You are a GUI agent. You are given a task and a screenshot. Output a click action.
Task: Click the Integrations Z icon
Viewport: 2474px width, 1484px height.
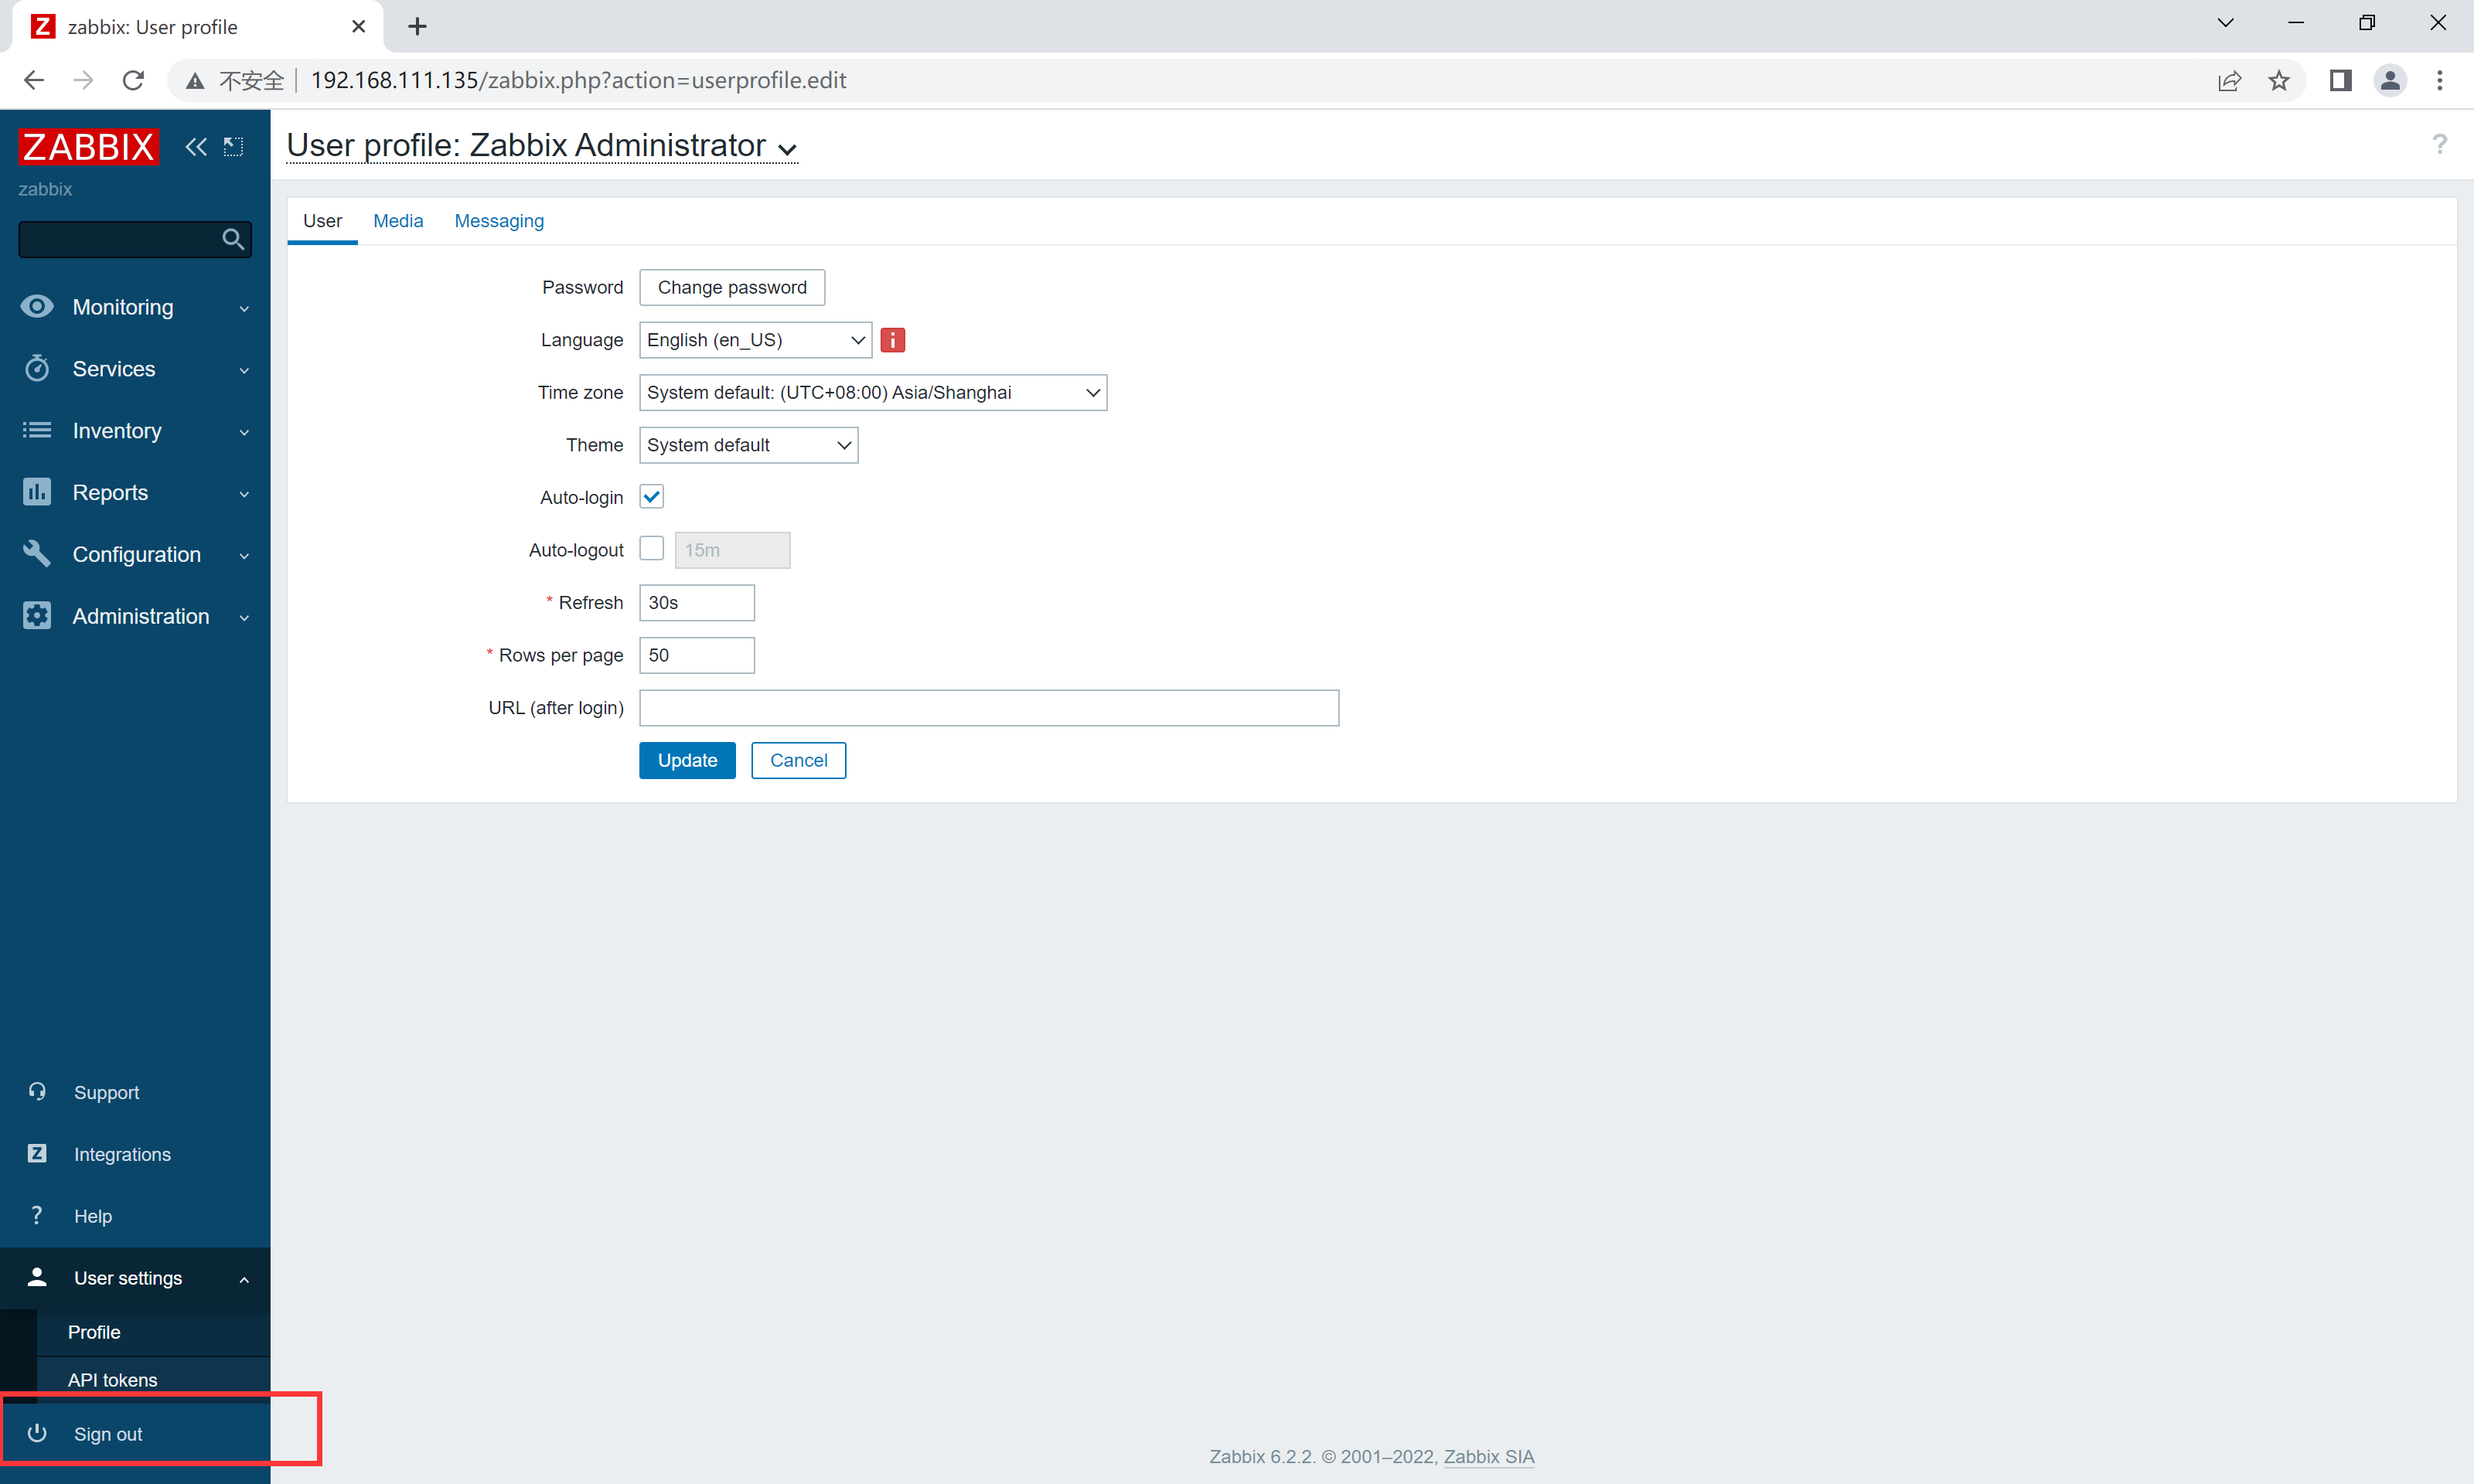click(x=37, y=1153)
